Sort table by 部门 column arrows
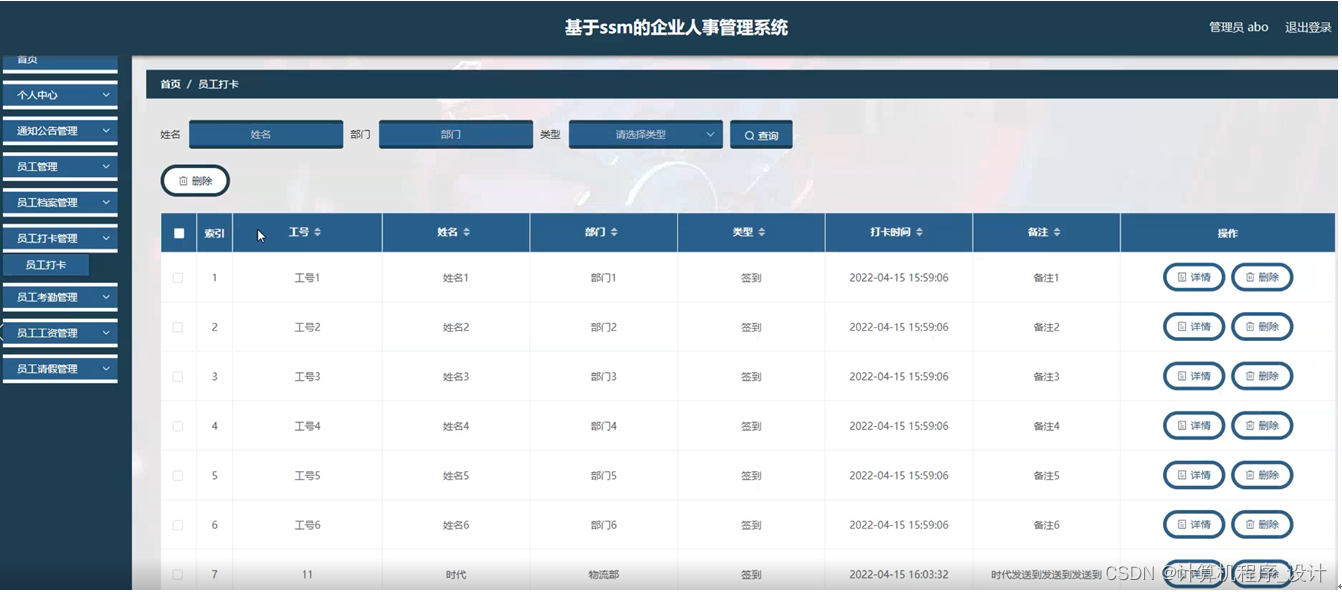 pos(614,232)
